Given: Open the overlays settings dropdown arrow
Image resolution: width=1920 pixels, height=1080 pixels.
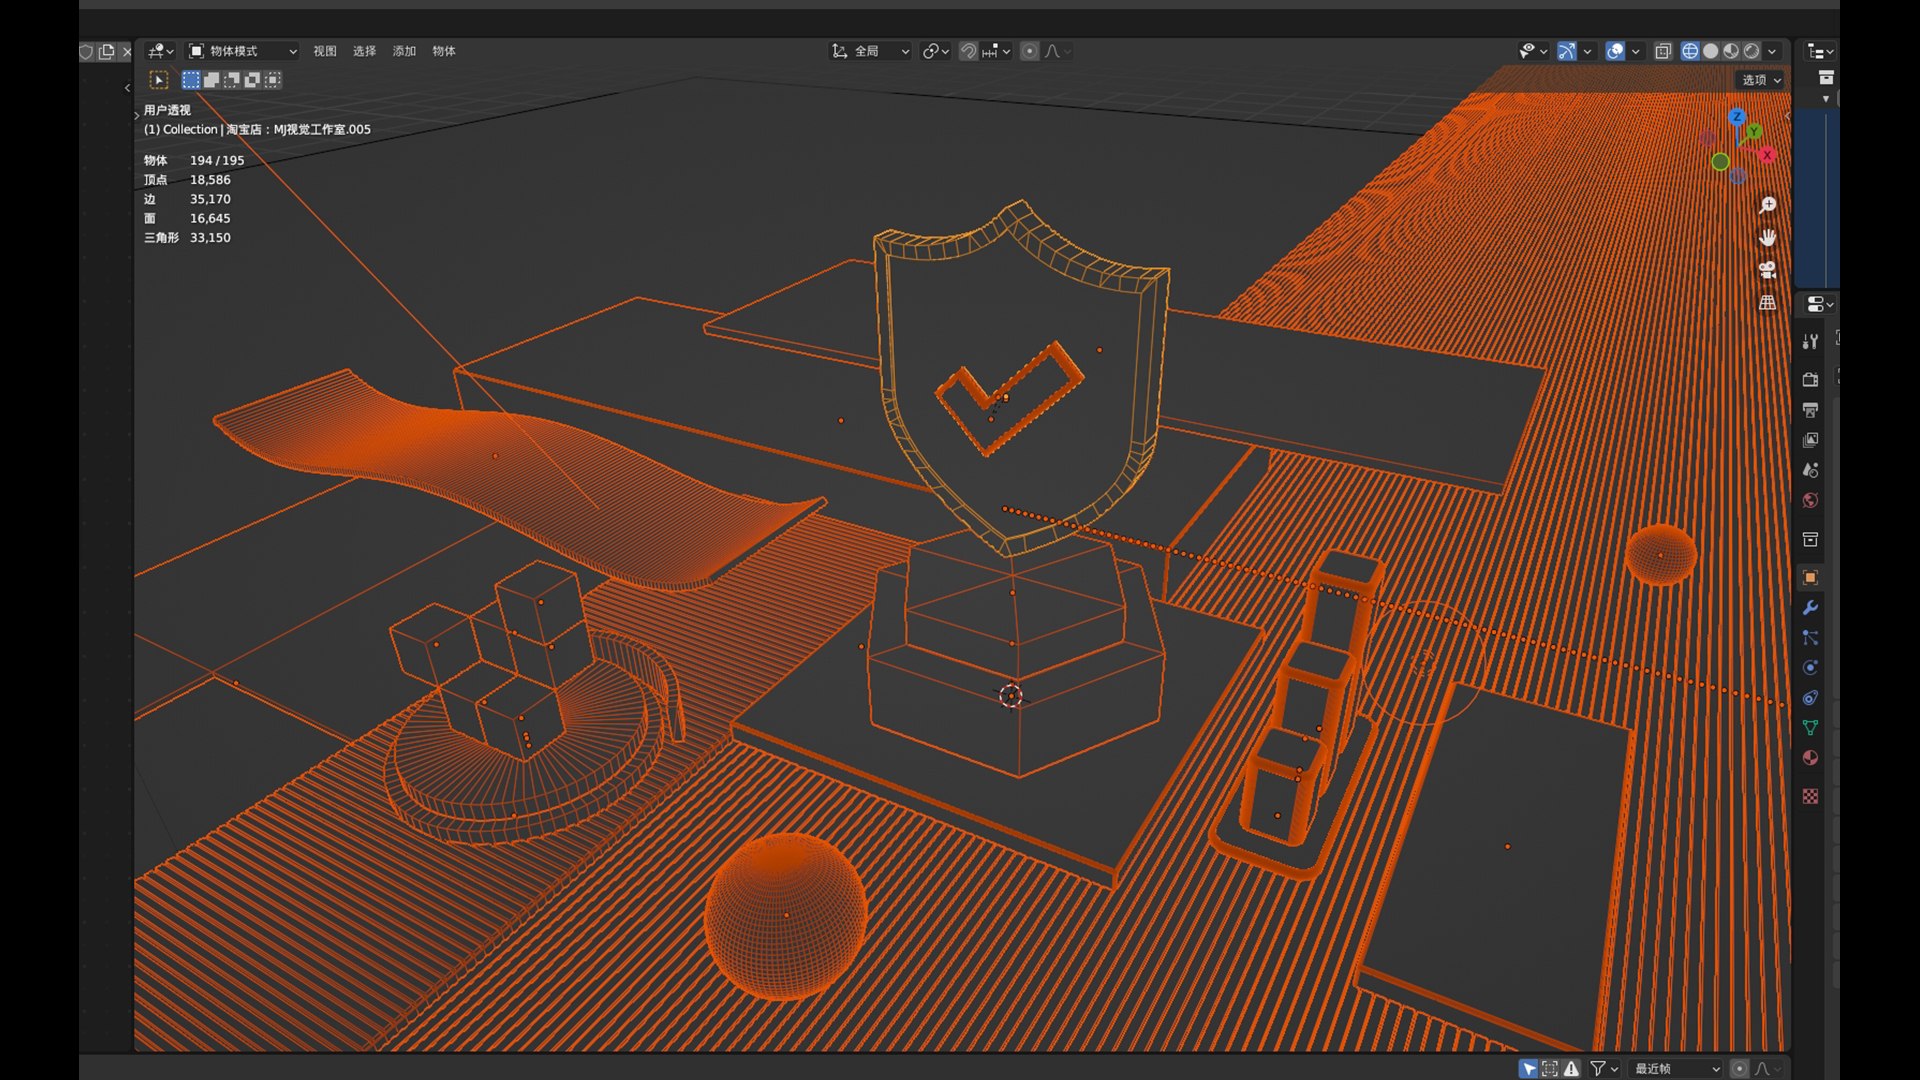Looking at the screenshot, I should pyautogui.click(x=1636, y=51).
